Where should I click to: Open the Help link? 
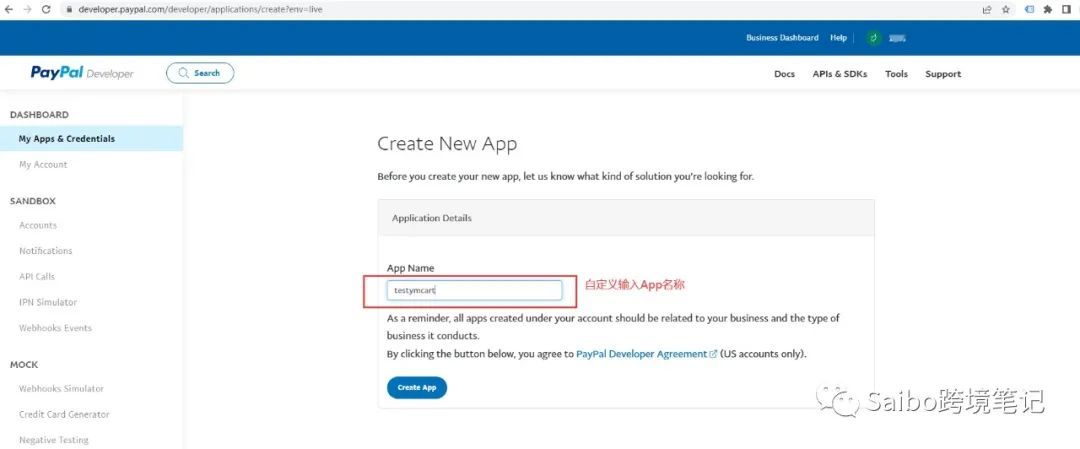point(838,38)
